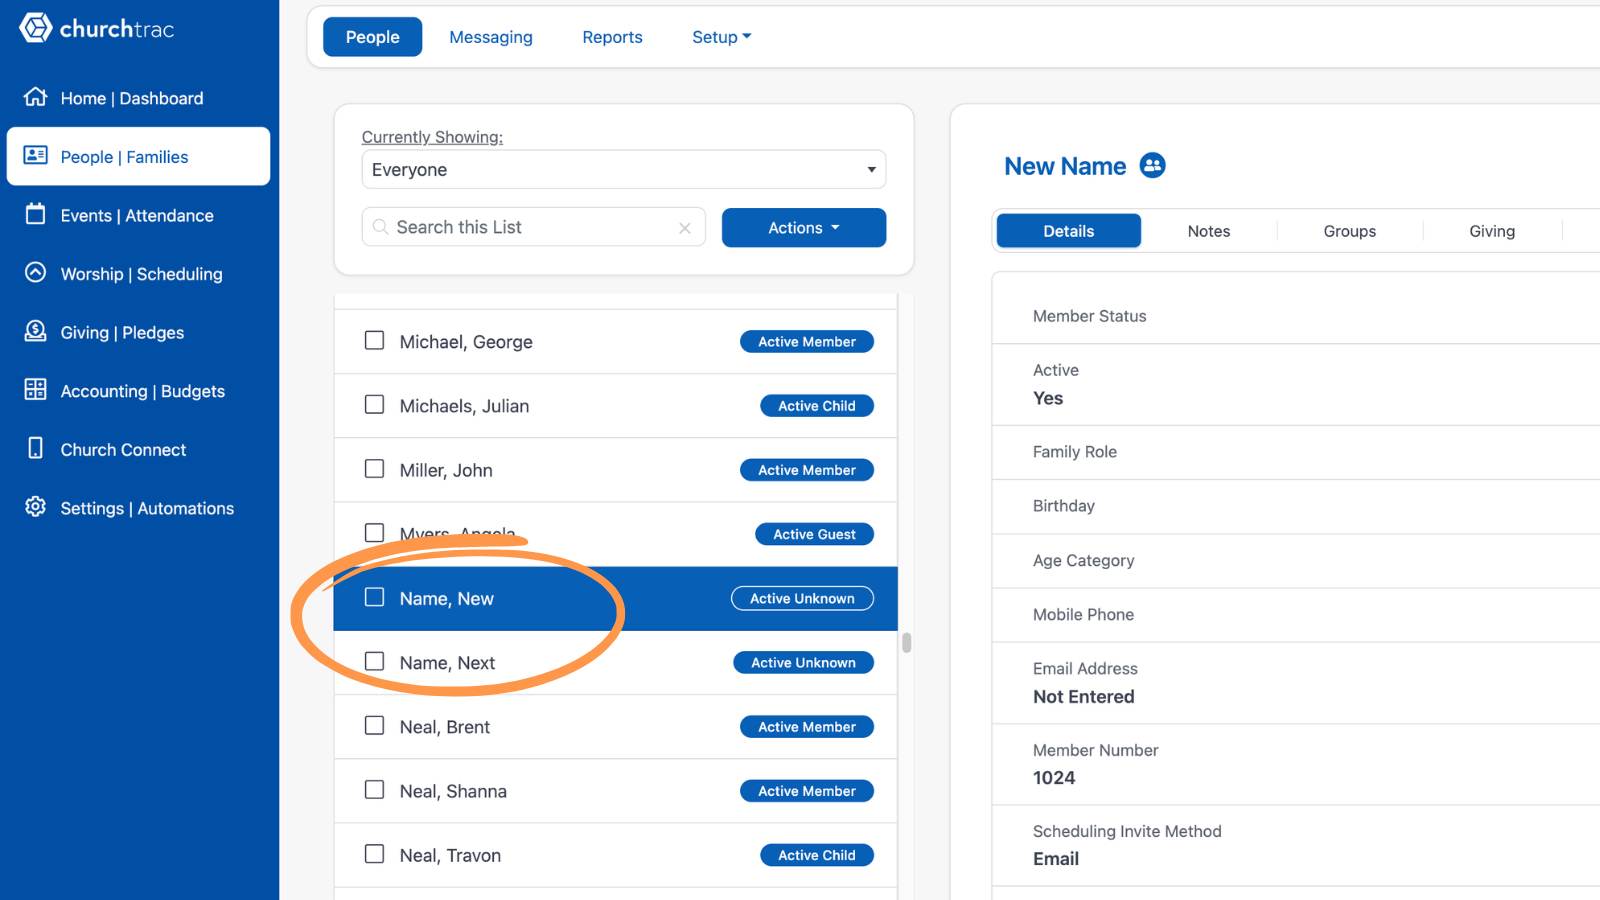Check the box for Name, New
1600x900 pixels.
(374, 597)
